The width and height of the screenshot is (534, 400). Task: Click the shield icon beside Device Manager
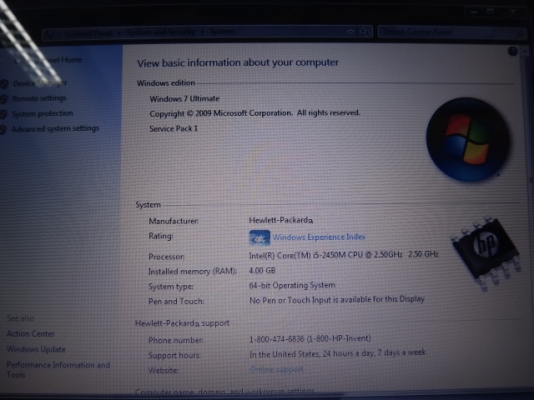[x=4, y=84]
